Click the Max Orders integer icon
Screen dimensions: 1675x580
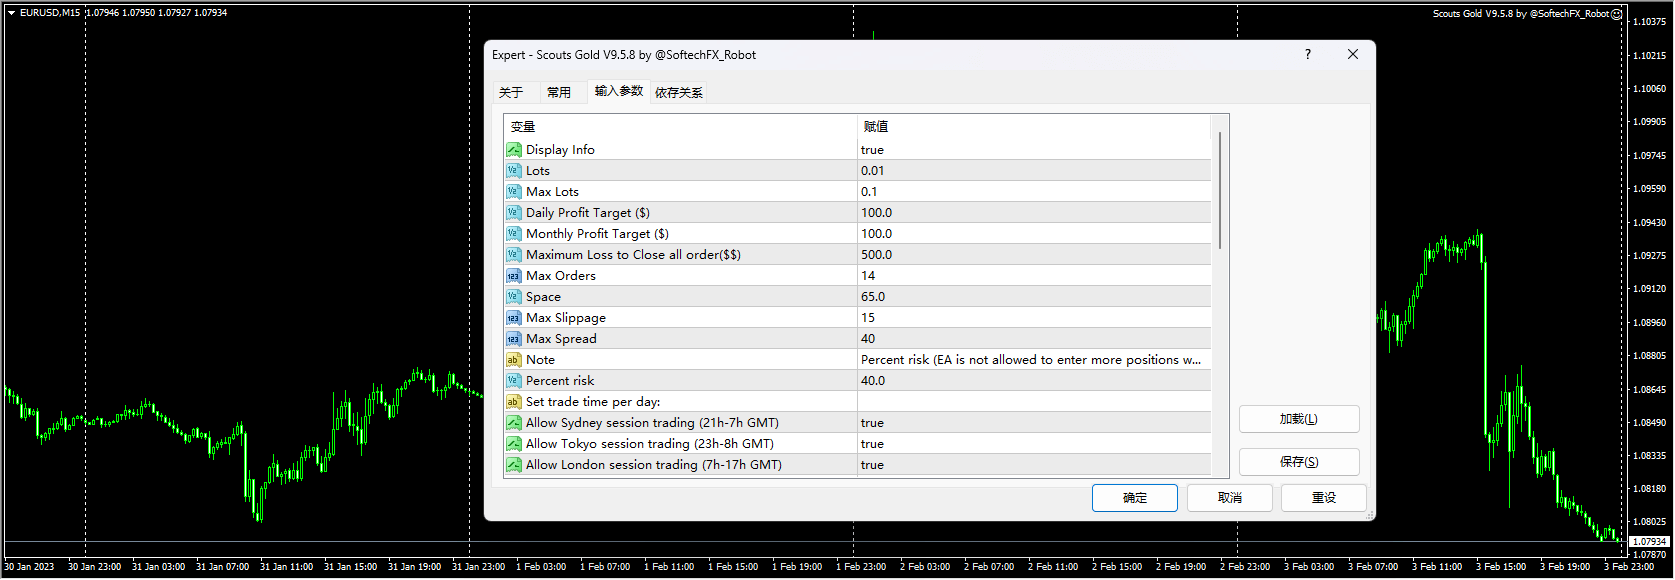[x=513, y=276]
